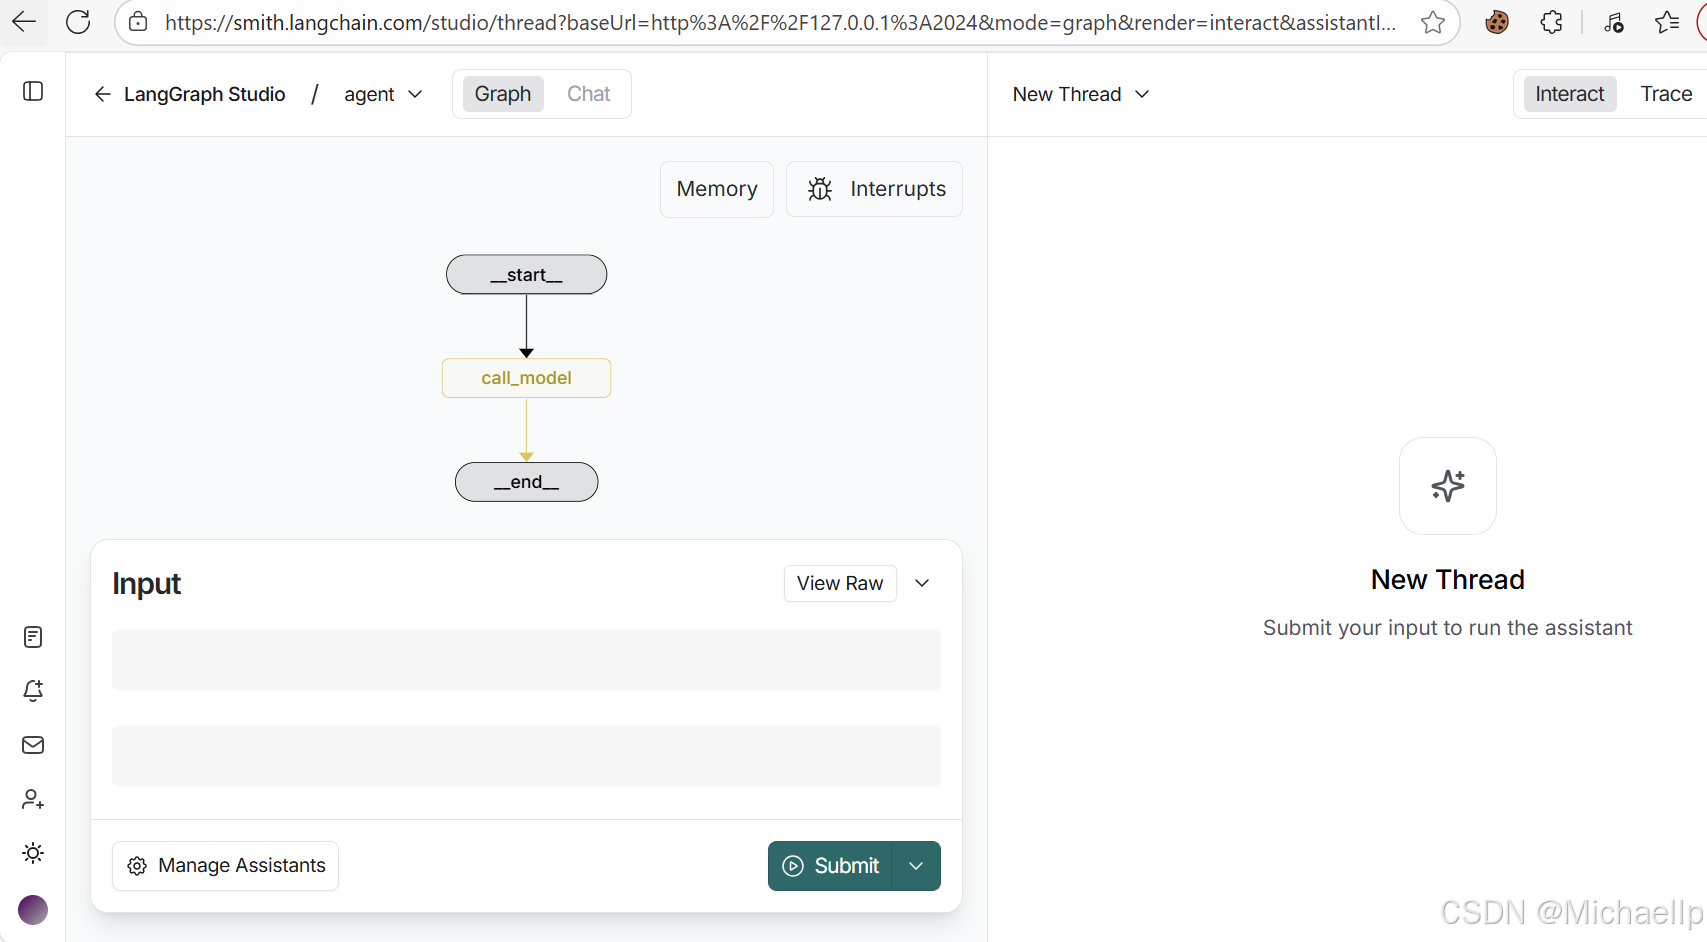The image size is (1707, 942).
Task: Select the Trace tab
Action: (1666, 94)
